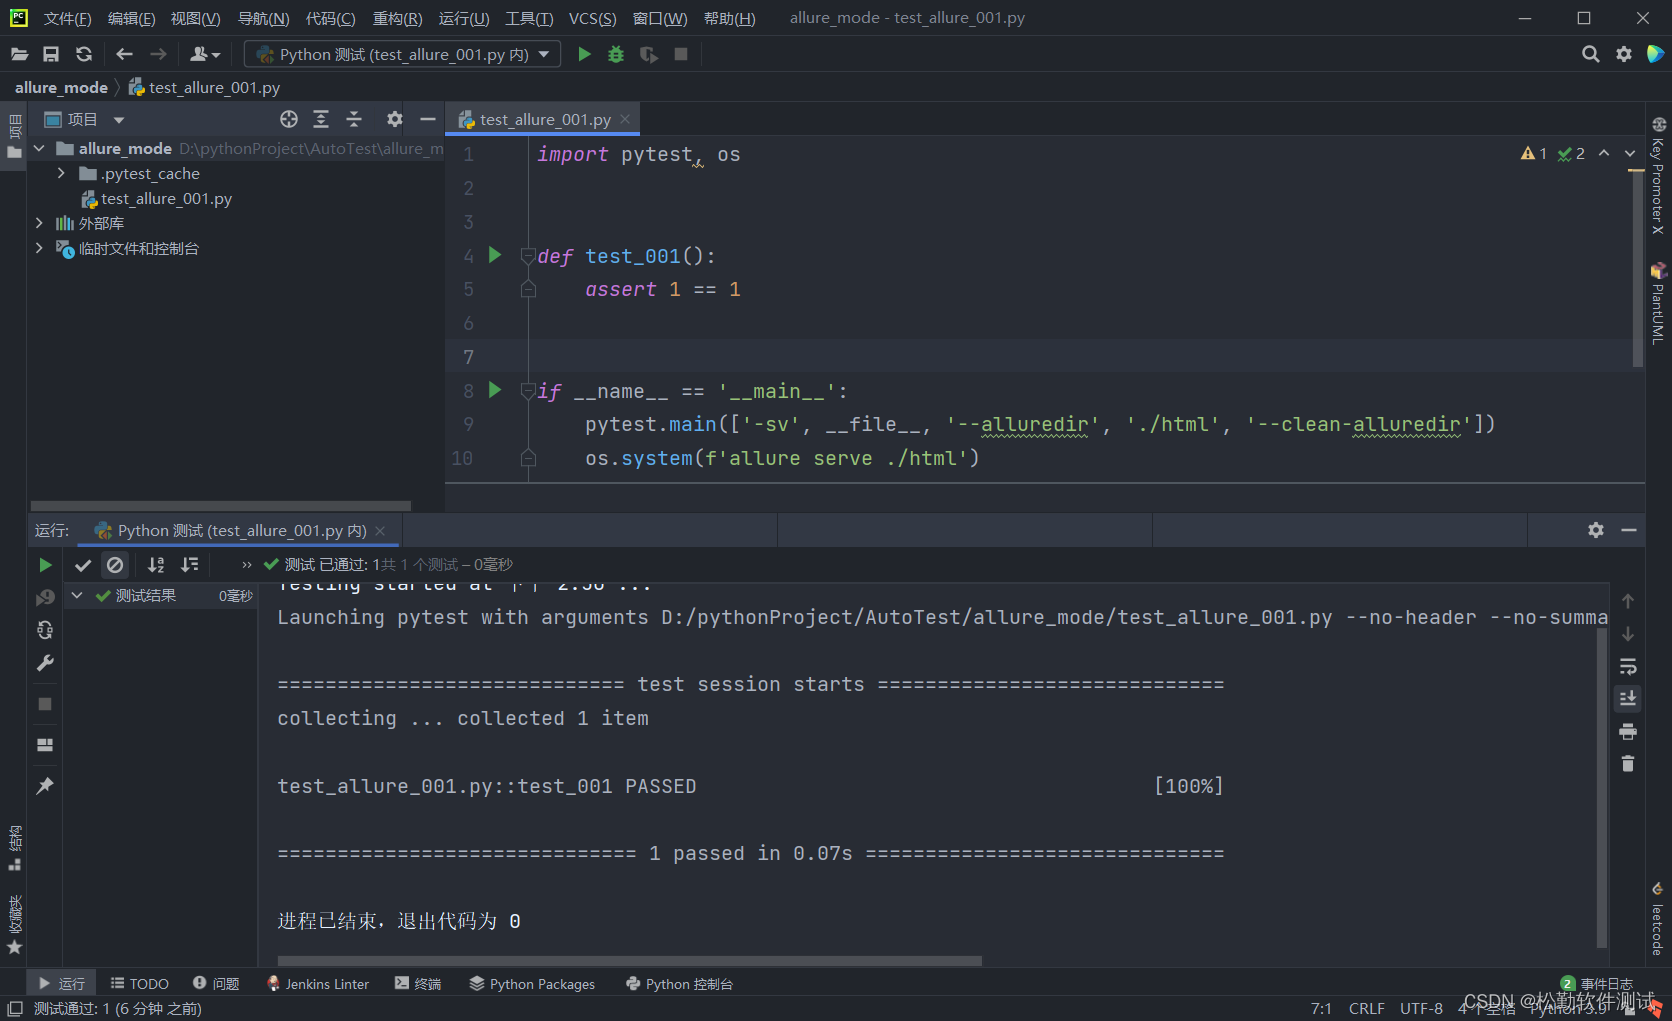Image resolution: width=1672 pixels, height=1021 pixels.
Task: Run main block from line 8 gutter
Action: 495,390
